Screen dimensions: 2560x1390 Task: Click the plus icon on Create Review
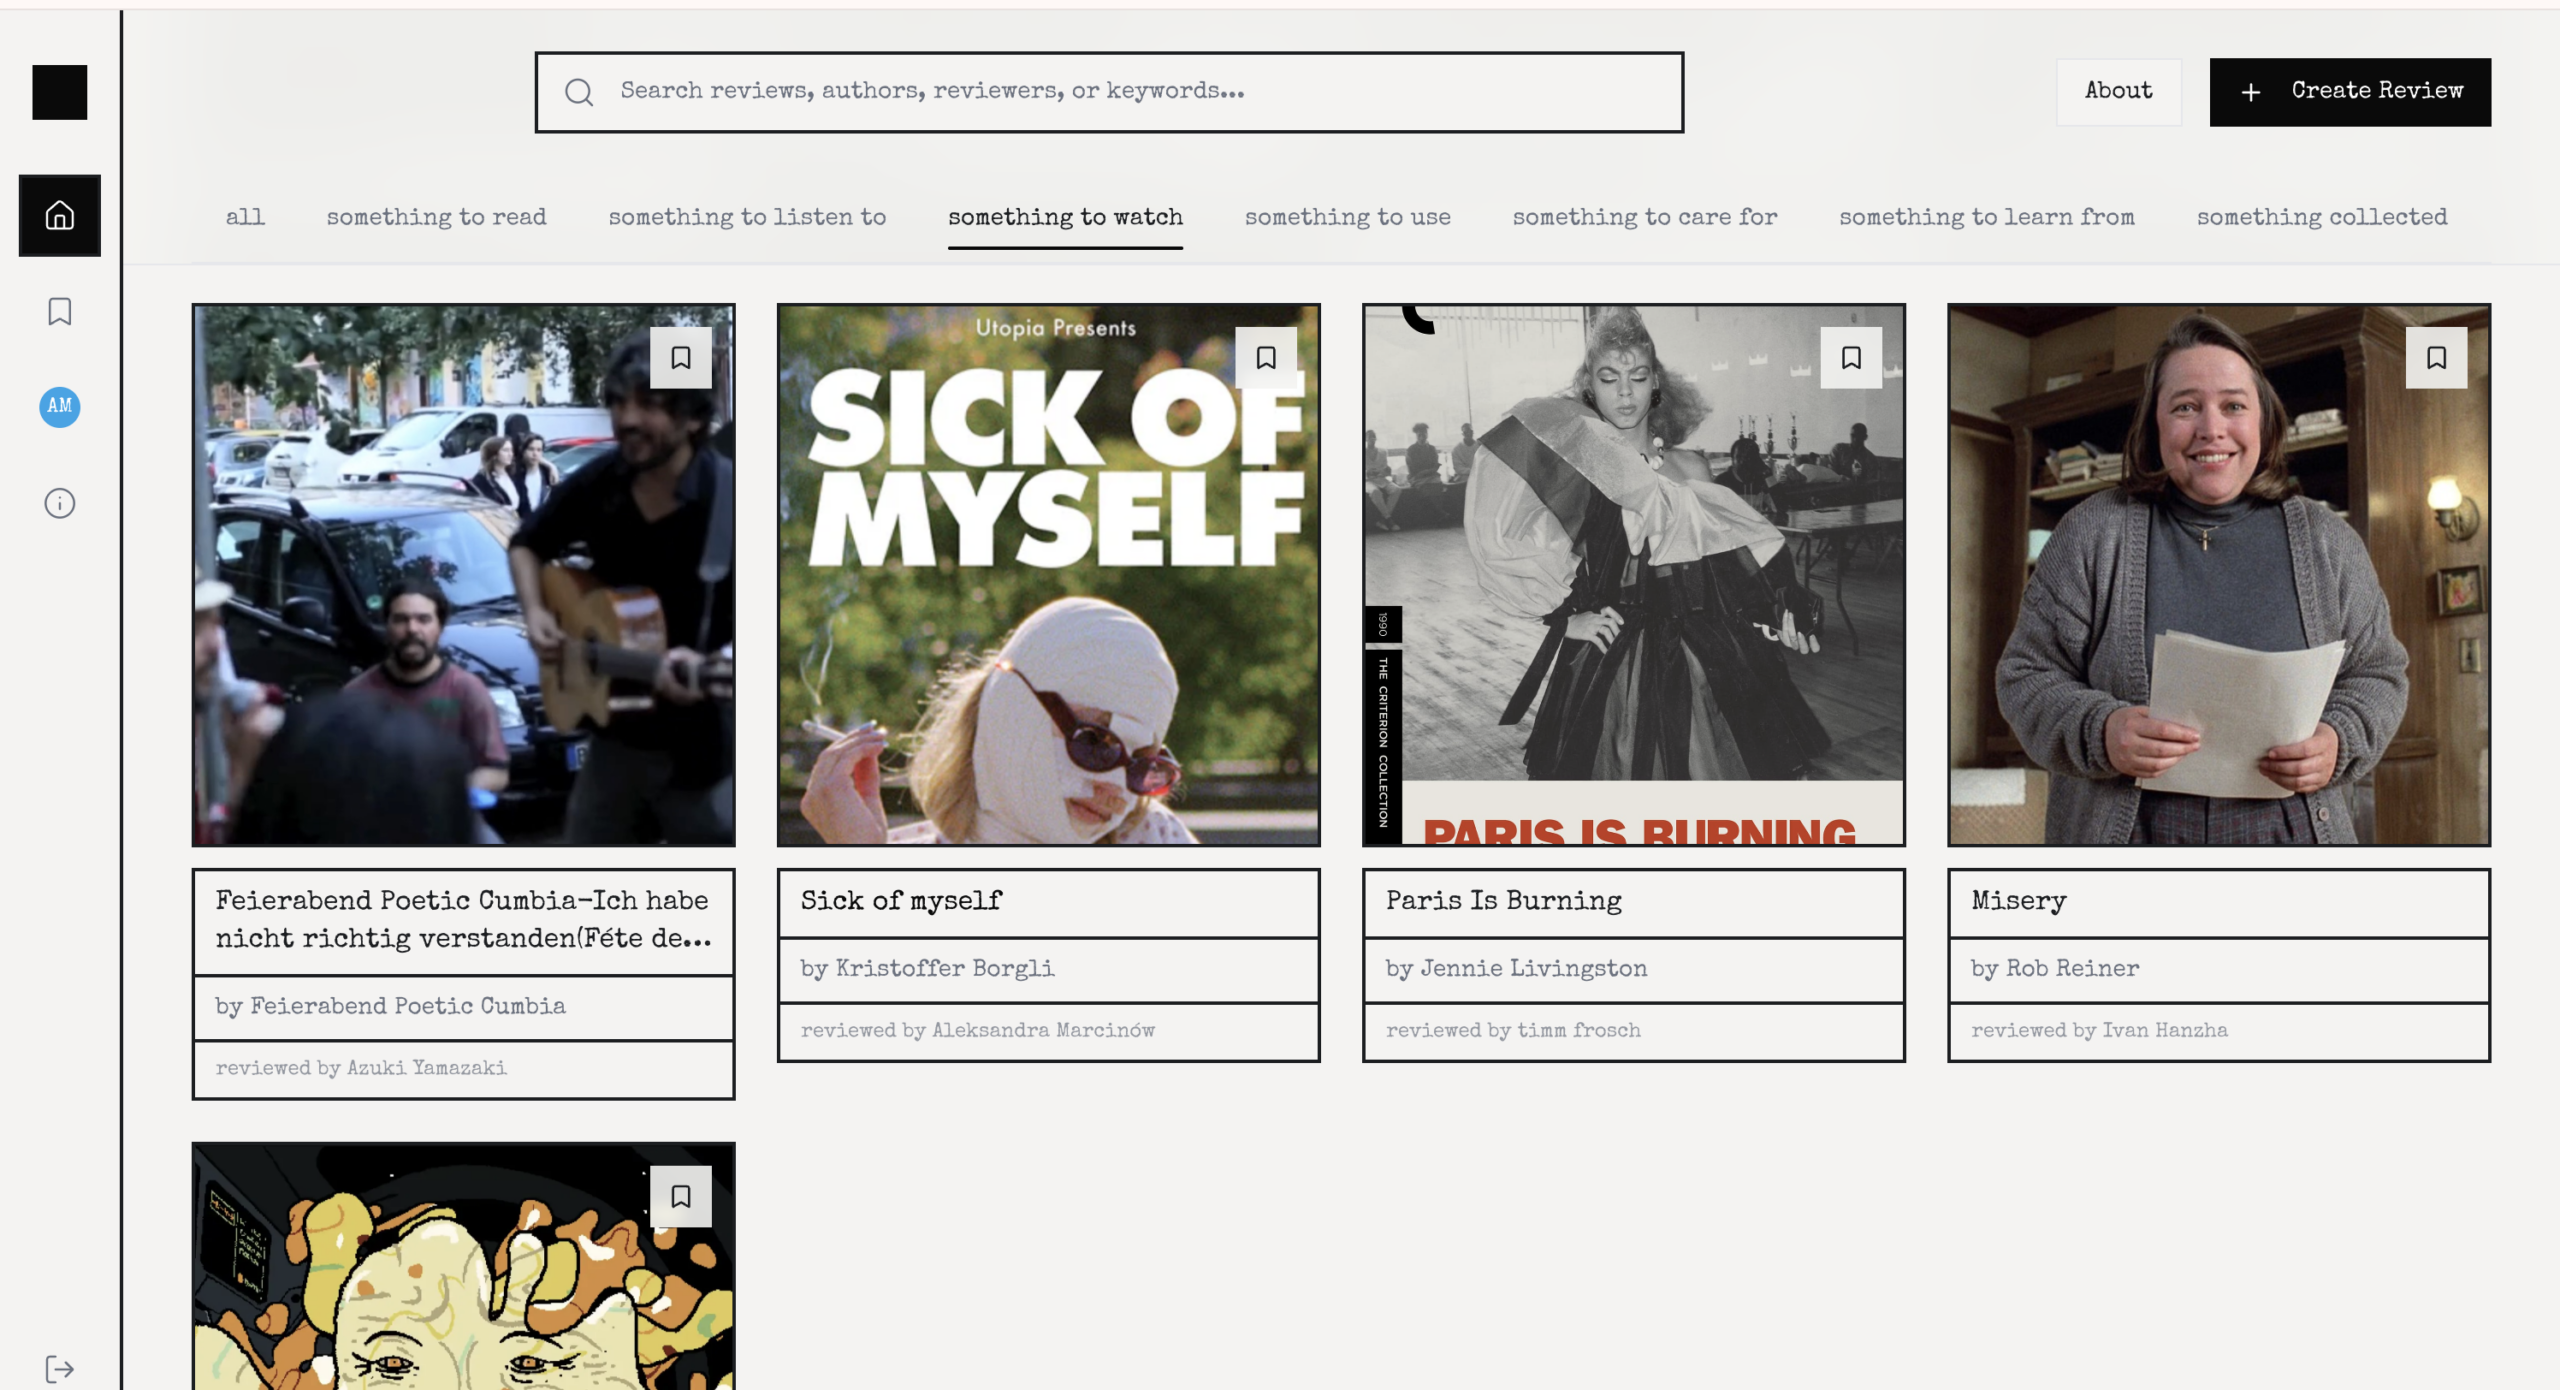[2251, 92]
